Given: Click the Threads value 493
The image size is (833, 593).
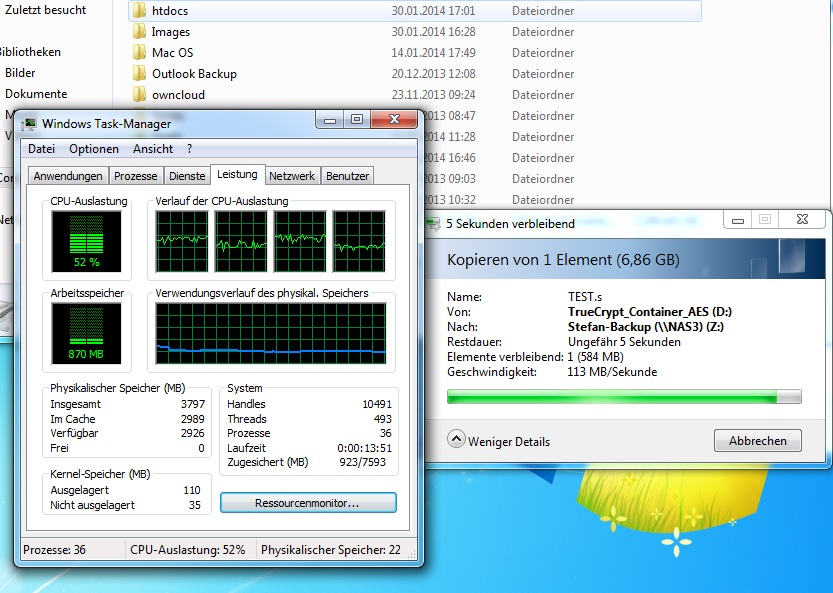Looking at the screenshot, I should 382,419.
